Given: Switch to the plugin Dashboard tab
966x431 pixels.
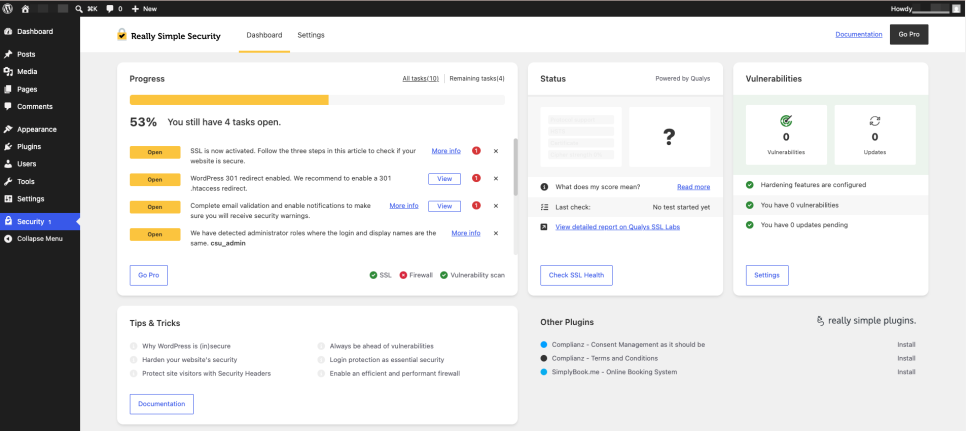Looking at the screenshot, I should pyautogui.click(x=264, y=35).
